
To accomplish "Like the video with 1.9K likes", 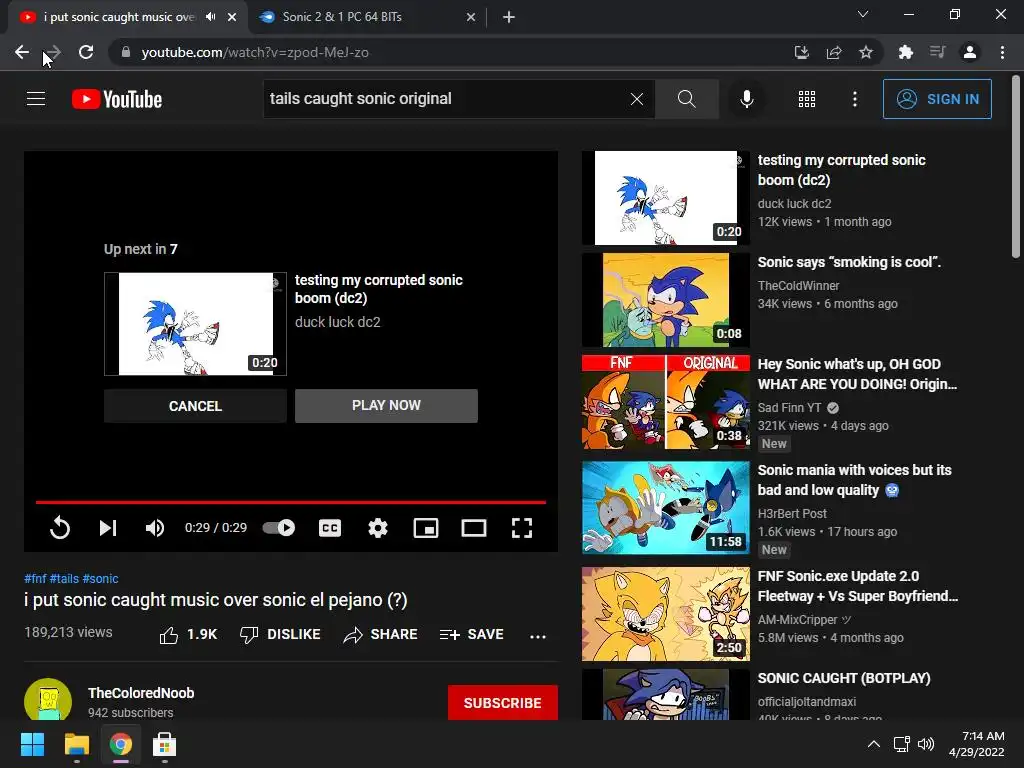I will tap(188, 634).
